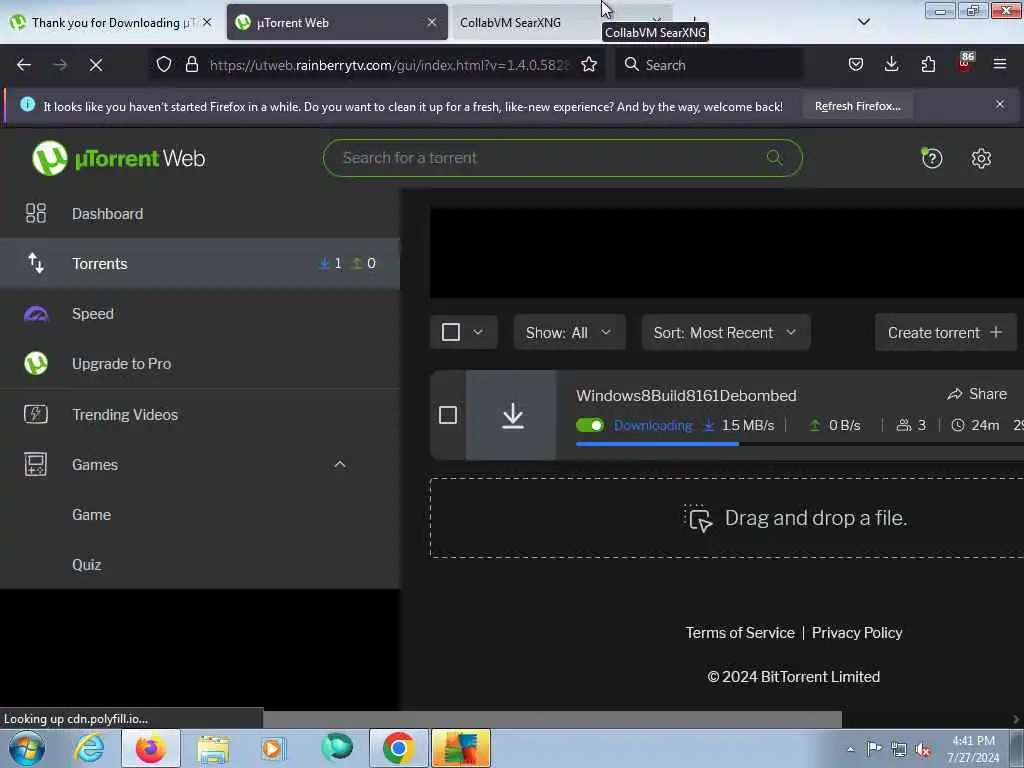1024x768 pixels.
Task: Click the taskbar clock showing 4:41 PM
Action: [x=973, y=749]
